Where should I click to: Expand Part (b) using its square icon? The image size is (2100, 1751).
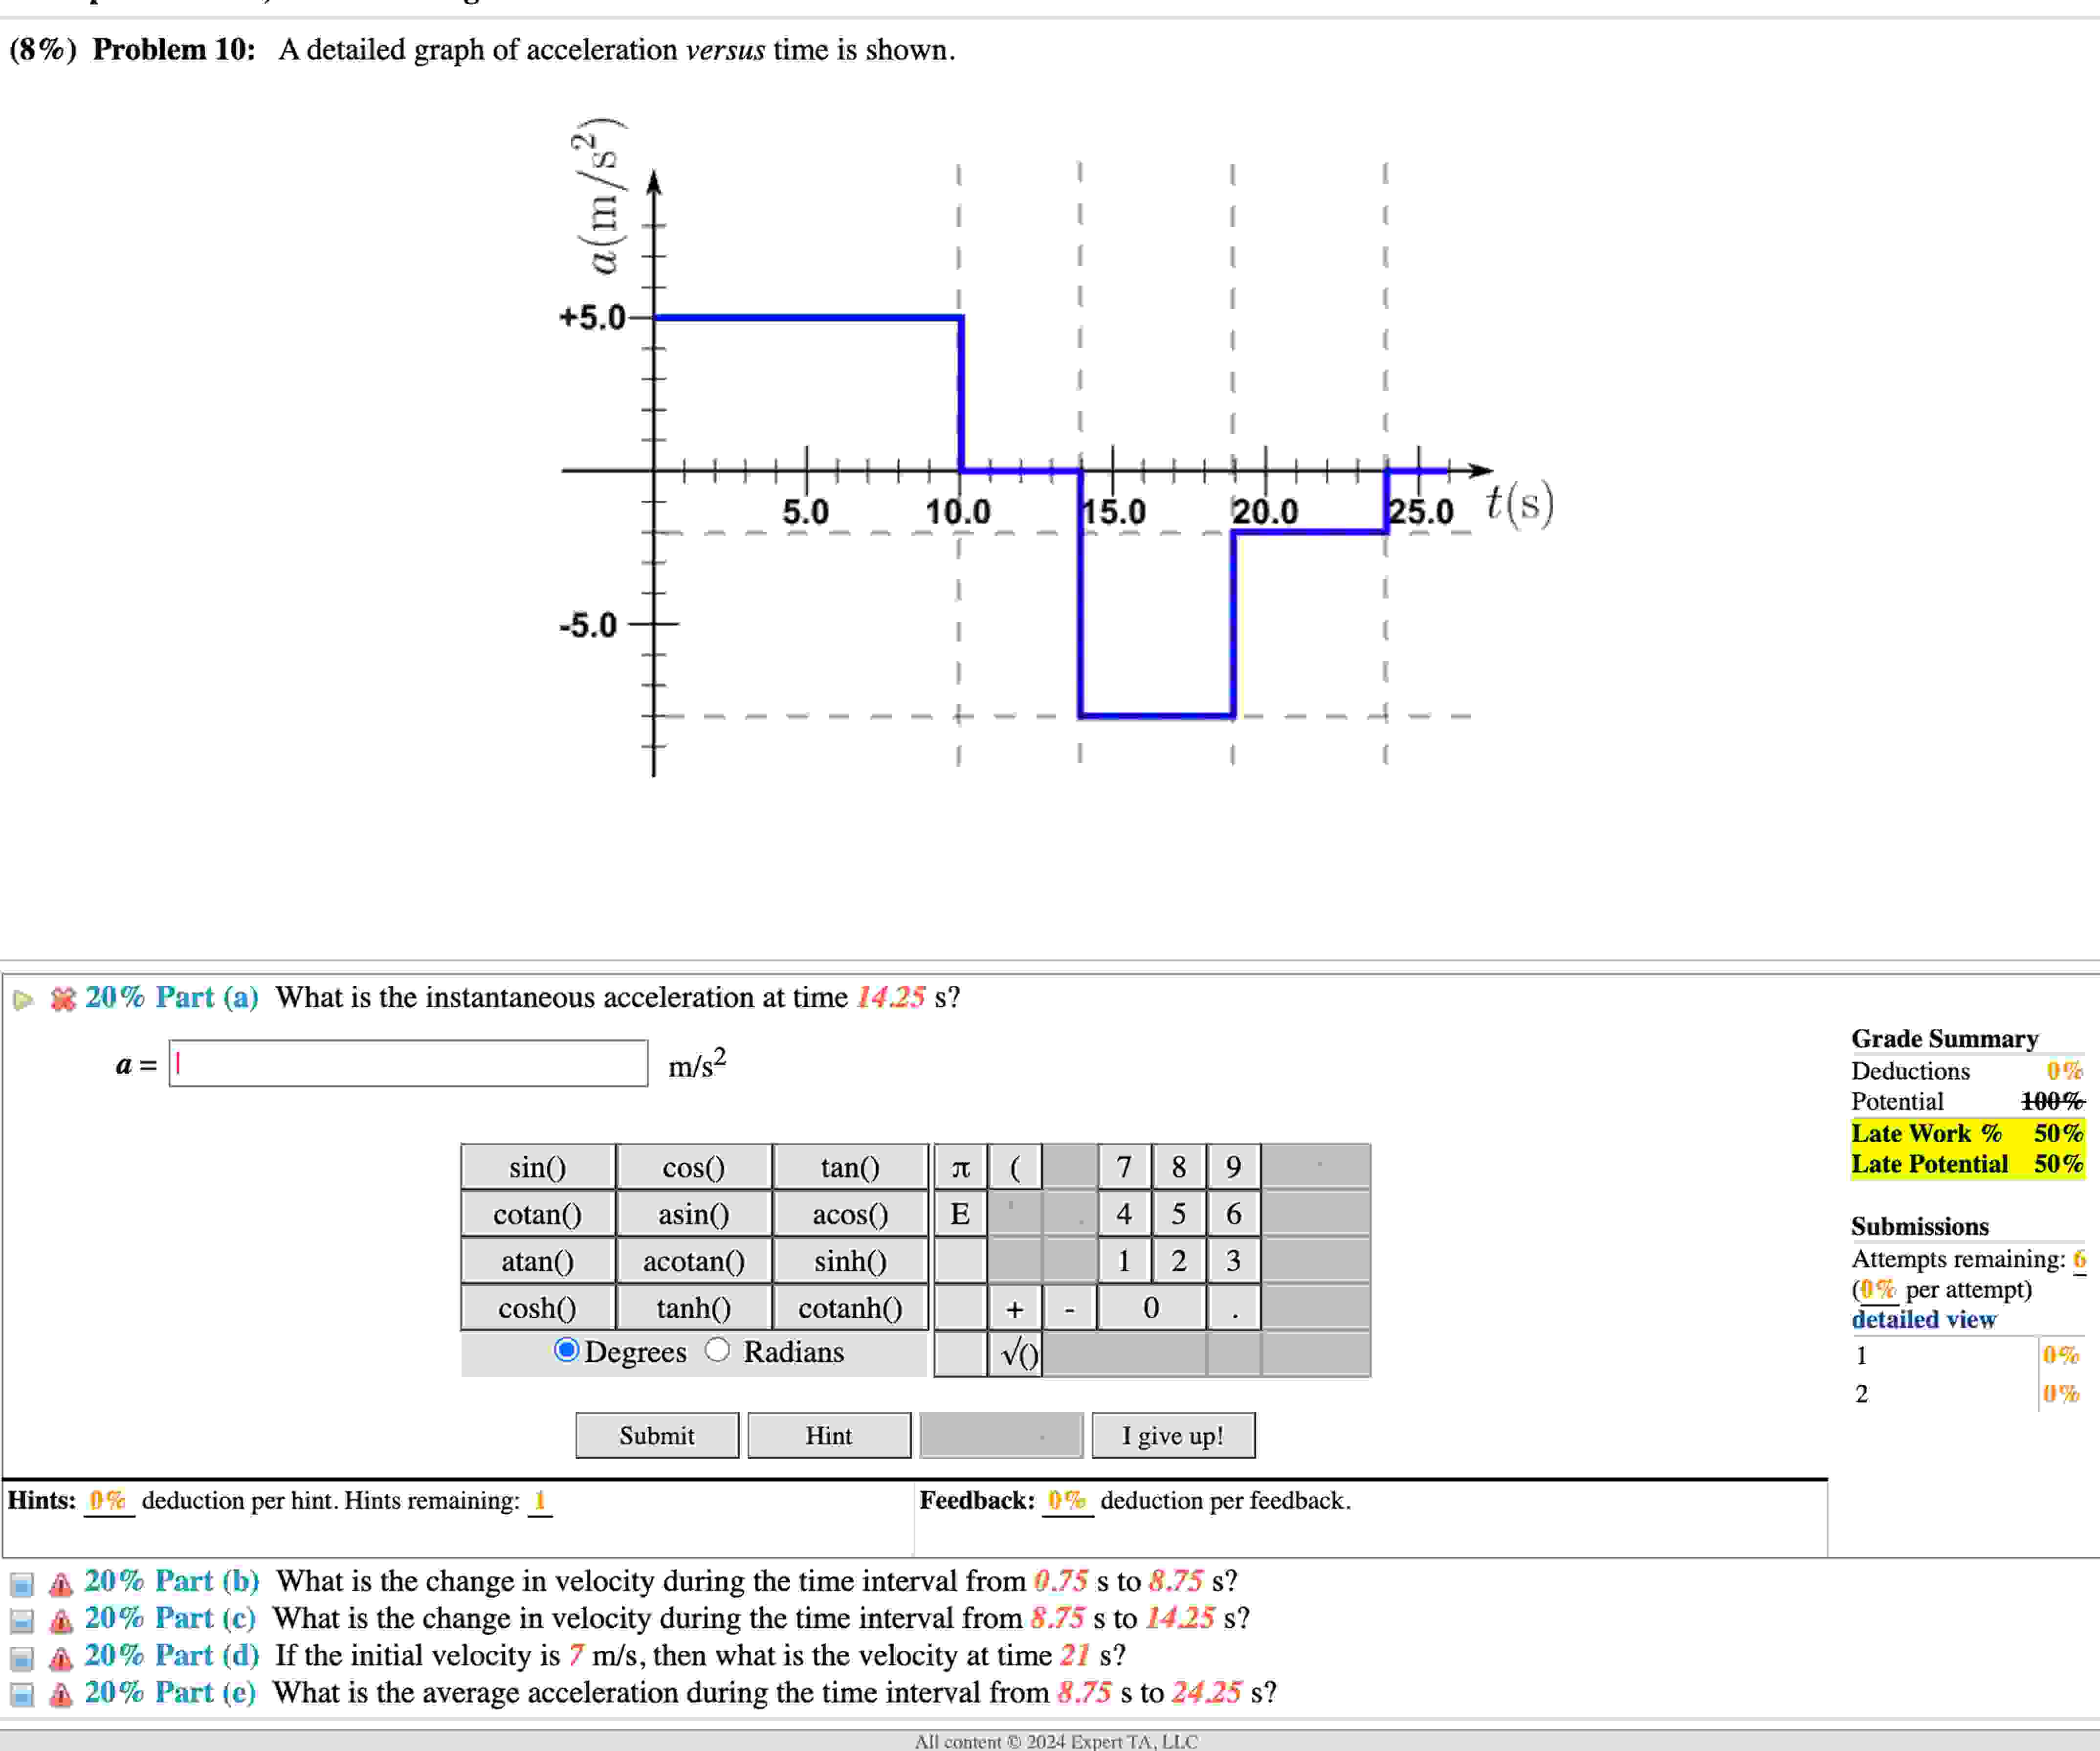point(22,1584)
